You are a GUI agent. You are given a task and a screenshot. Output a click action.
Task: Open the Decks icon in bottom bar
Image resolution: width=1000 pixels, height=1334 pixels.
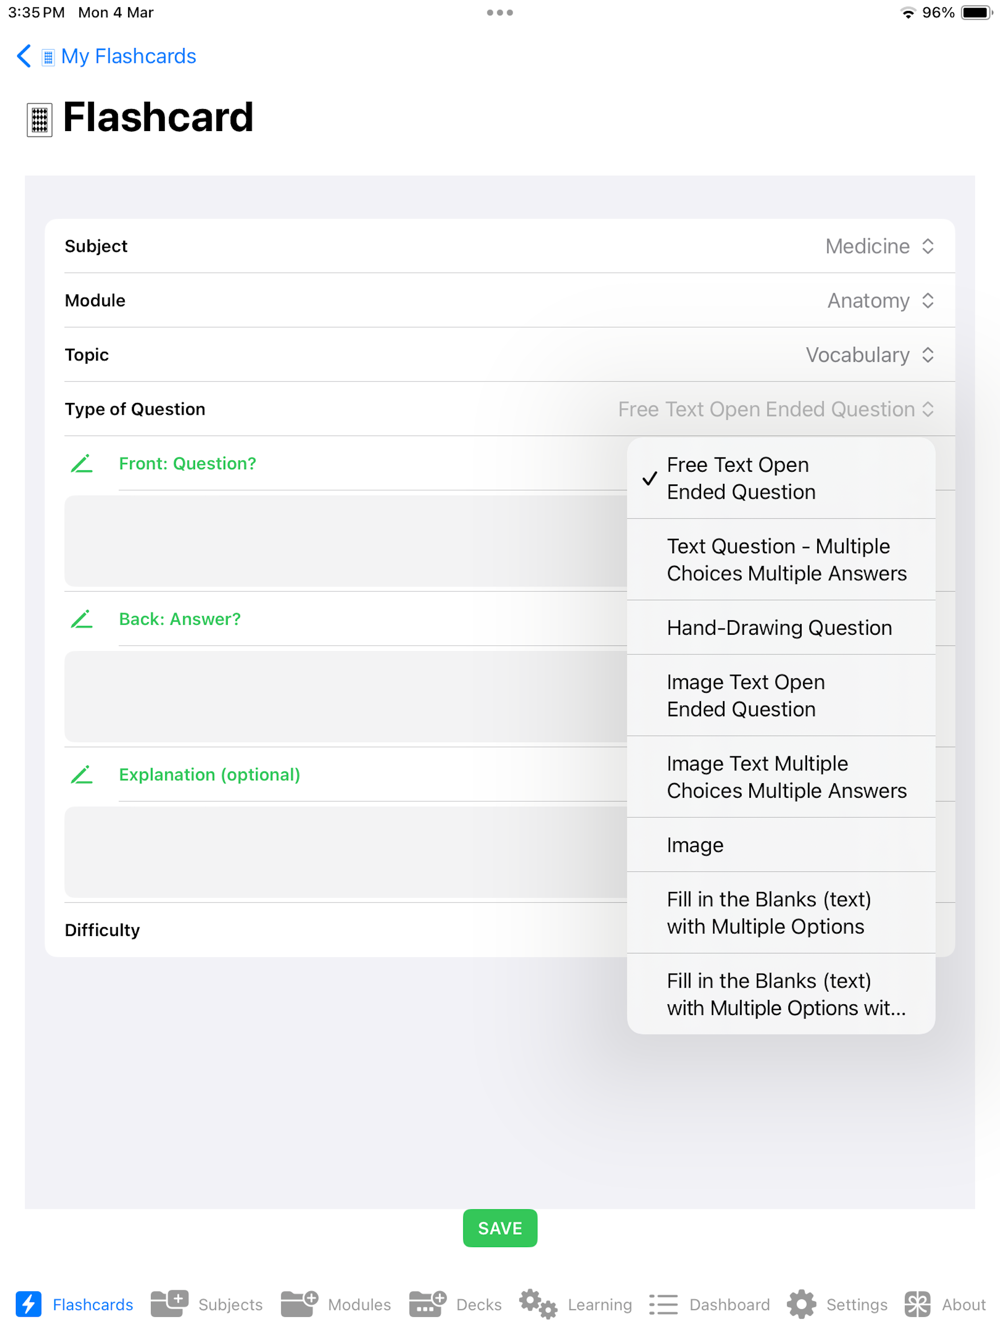click(x=428, y=1304)
